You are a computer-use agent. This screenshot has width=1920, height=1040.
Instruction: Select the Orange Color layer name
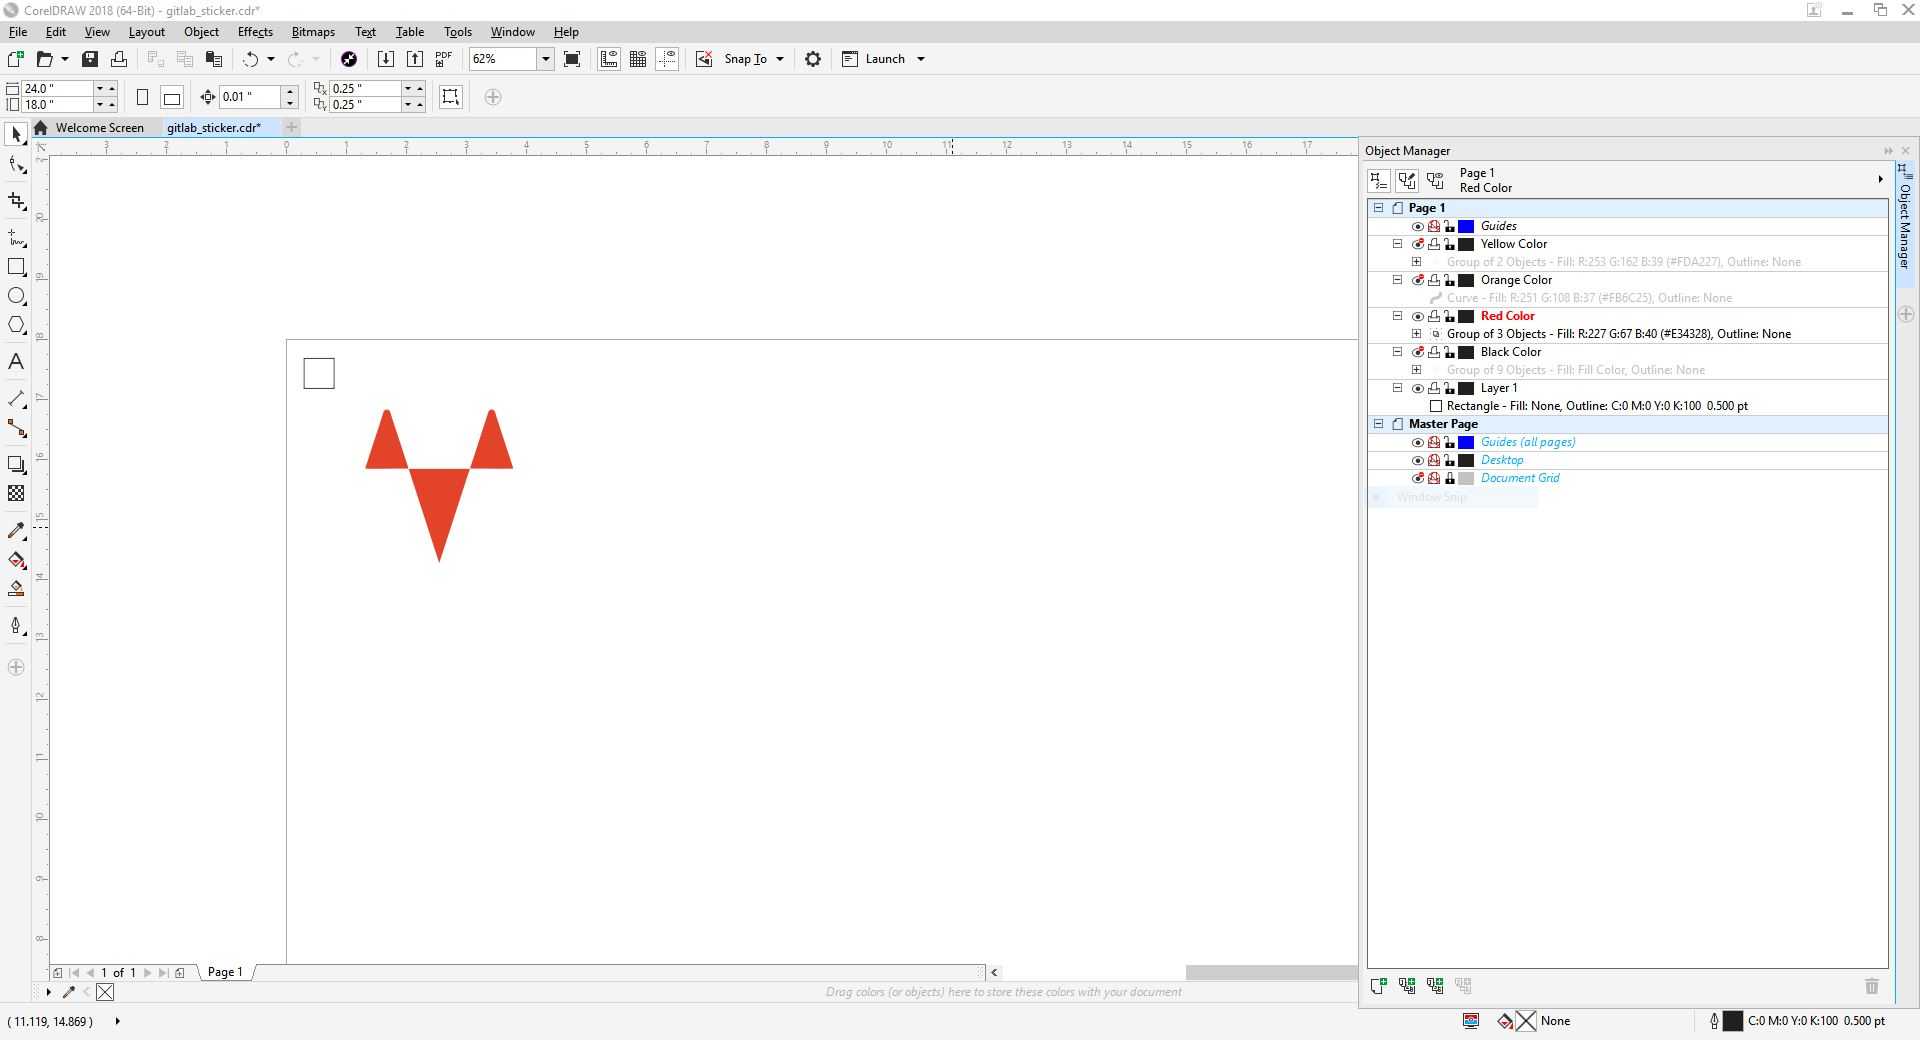pyautogui.click(x=1516, y=280)
